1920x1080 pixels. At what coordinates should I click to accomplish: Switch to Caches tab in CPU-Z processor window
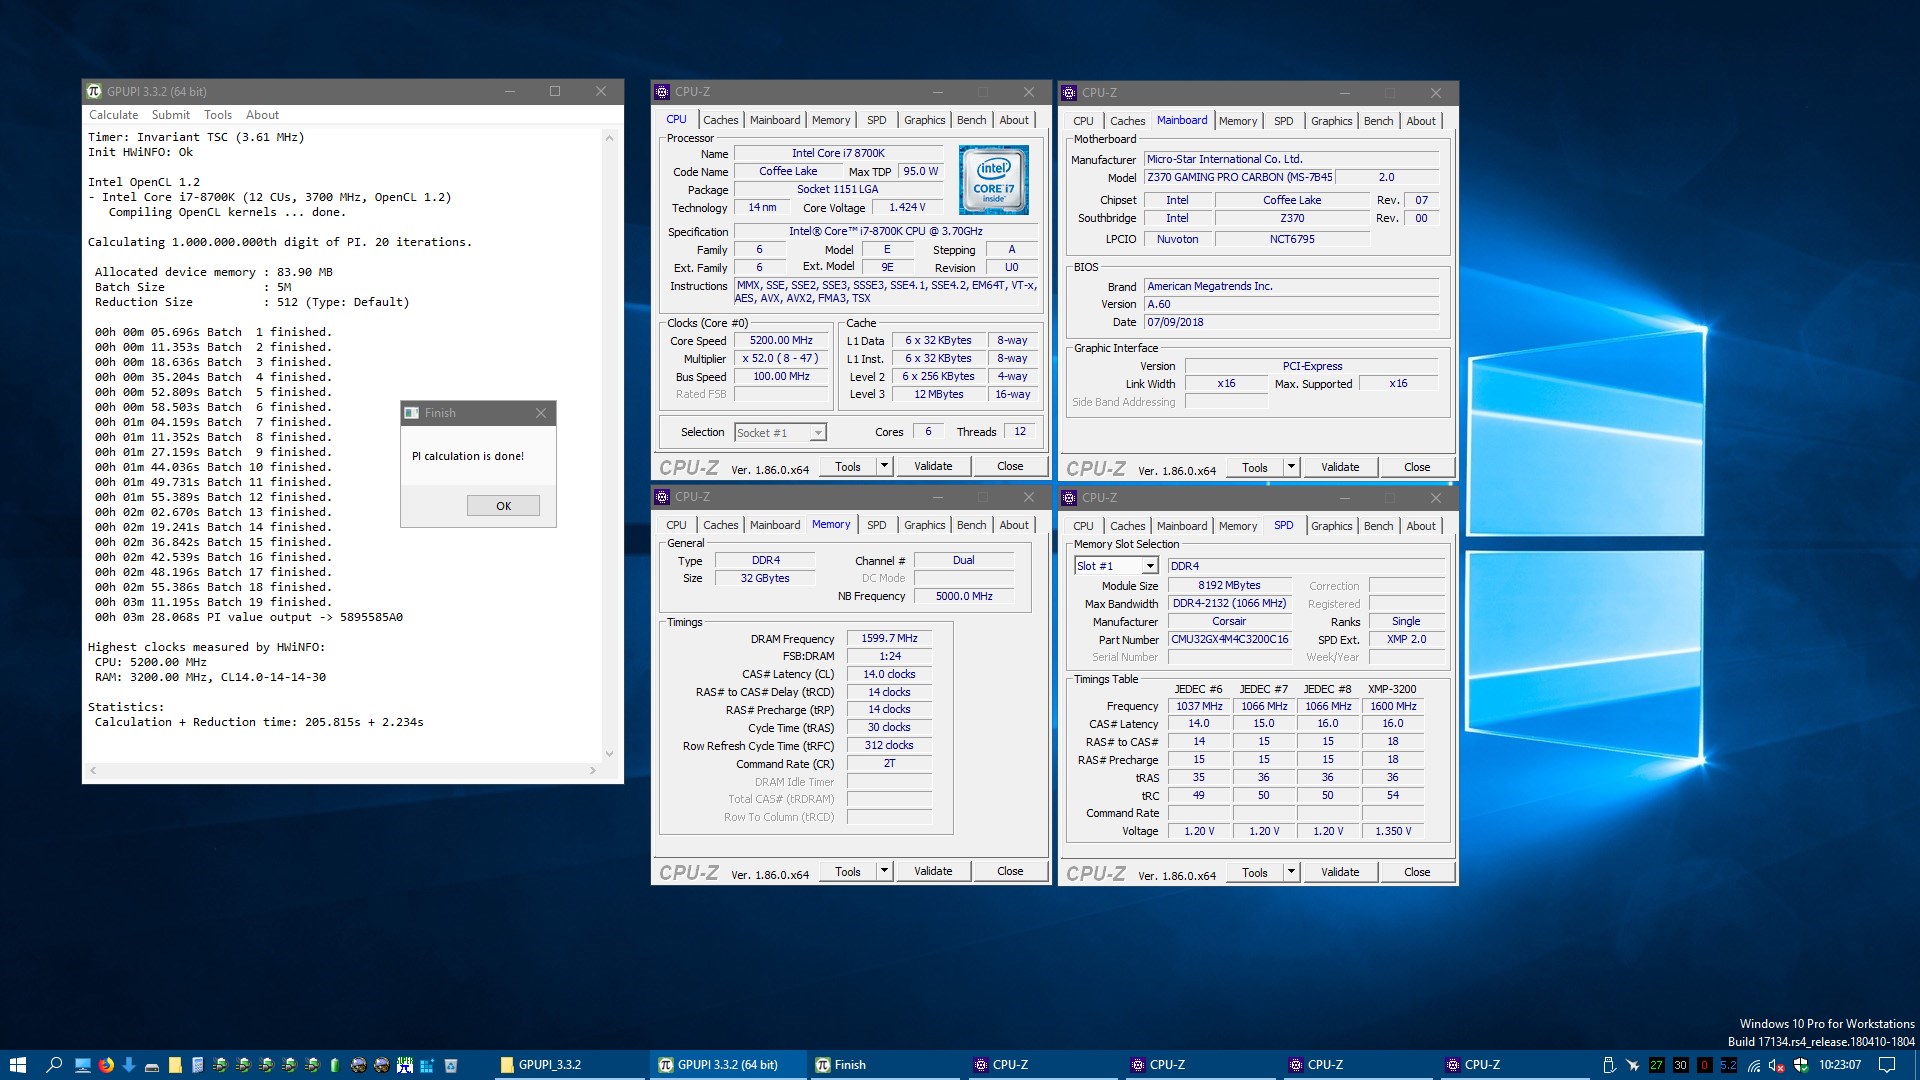pyautogui.click(x=720, y=120)
